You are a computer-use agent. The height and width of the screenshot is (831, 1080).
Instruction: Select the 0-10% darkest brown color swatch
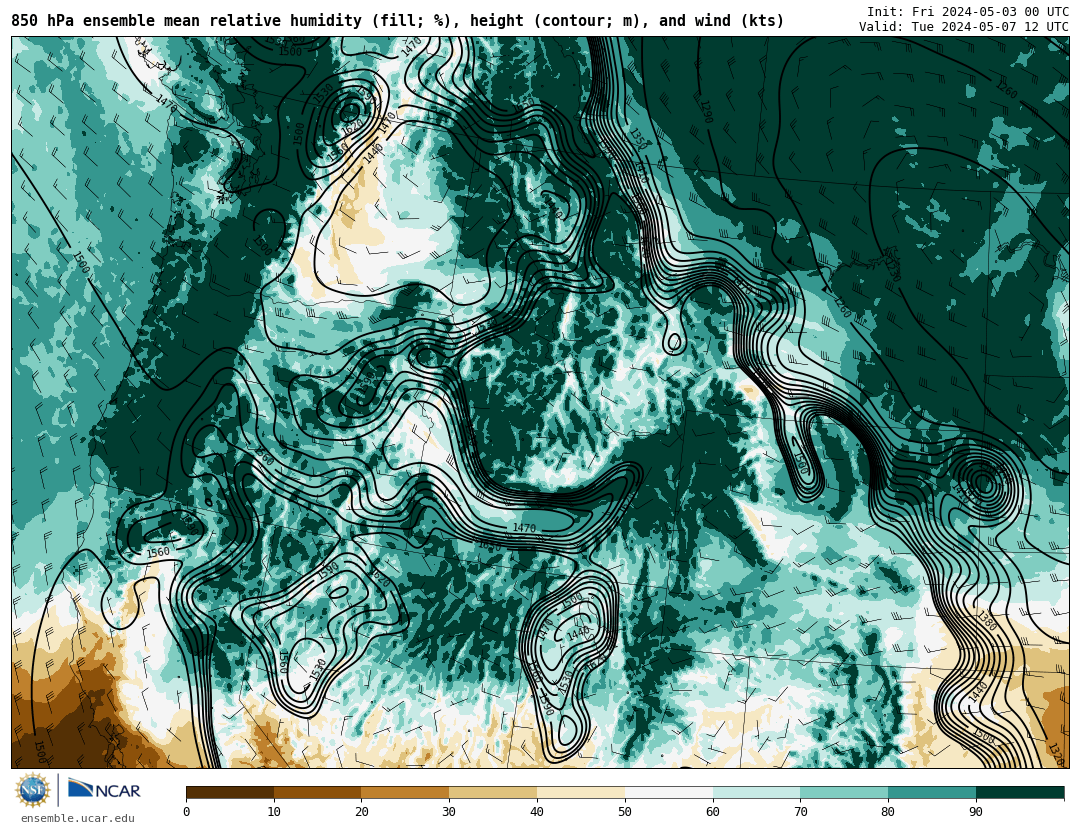tap(230, 792)
